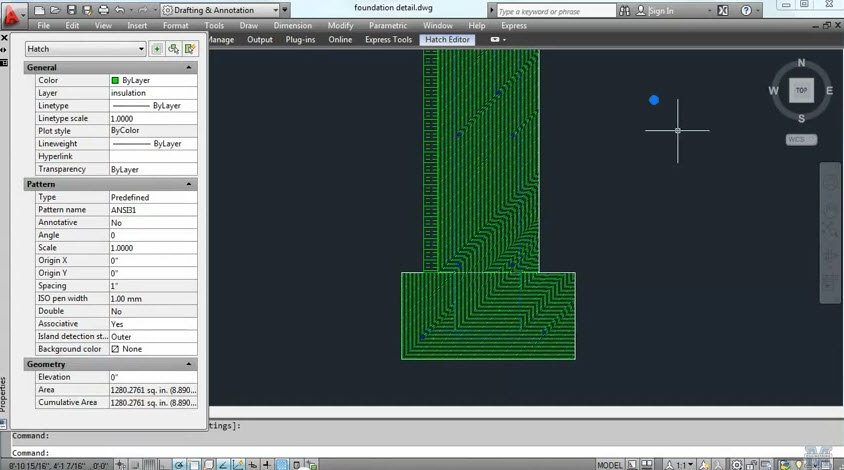Click the ANSI31 Pattern name value
Screen dimensions: 844x470
tap(153, 210)
